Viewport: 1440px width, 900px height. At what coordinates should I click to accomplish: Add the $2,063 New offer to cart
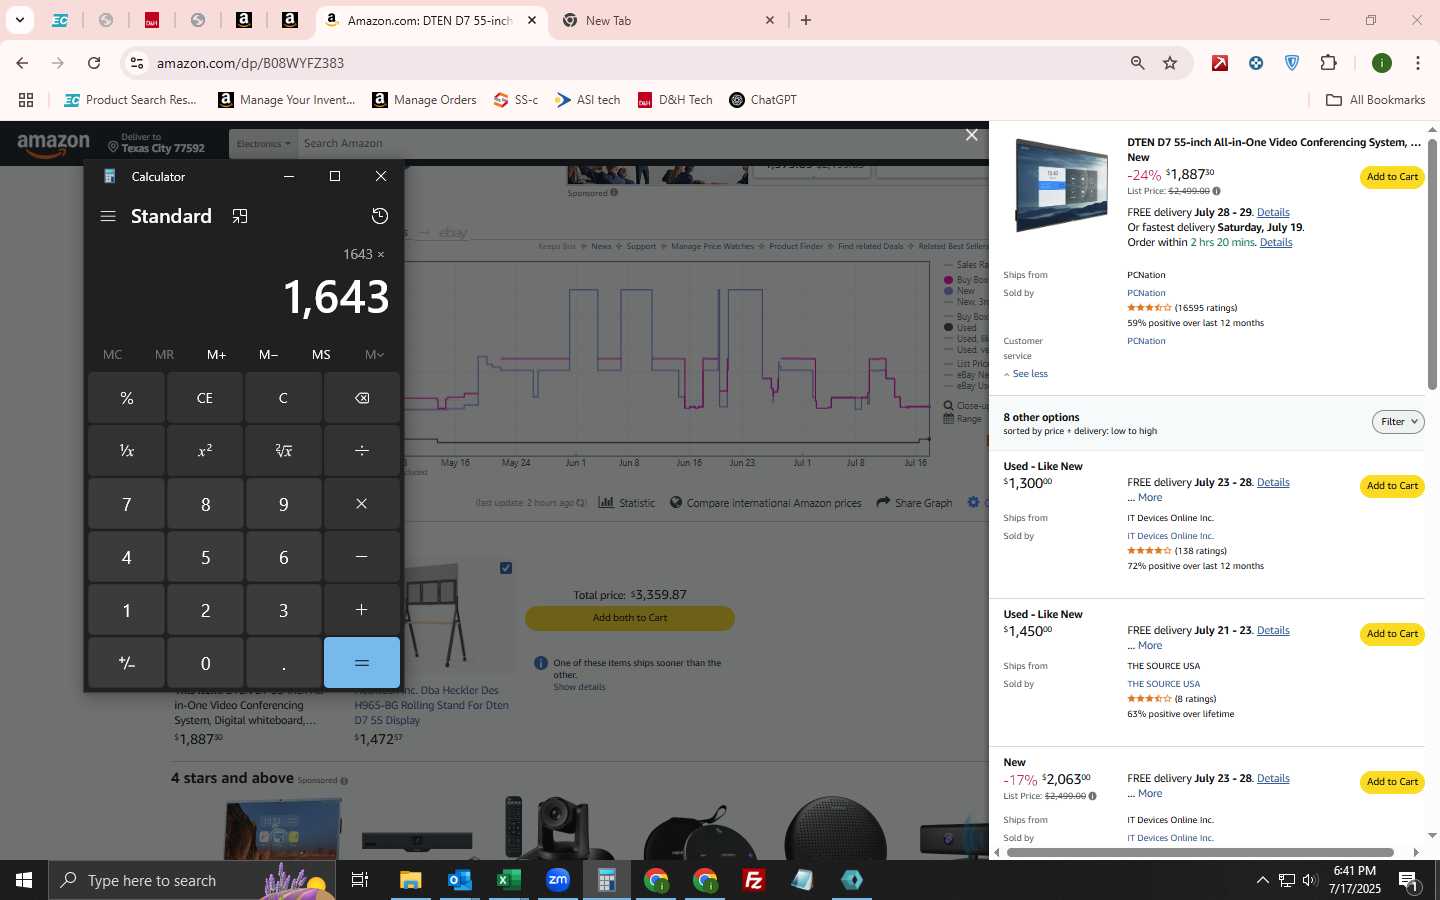click(1392, 782)
